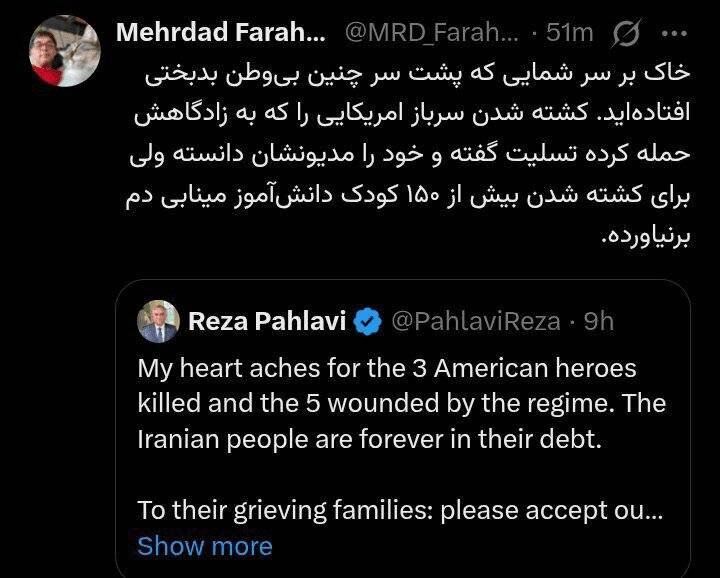Open the Mehrdad Farah display name

tap(221, 33)
